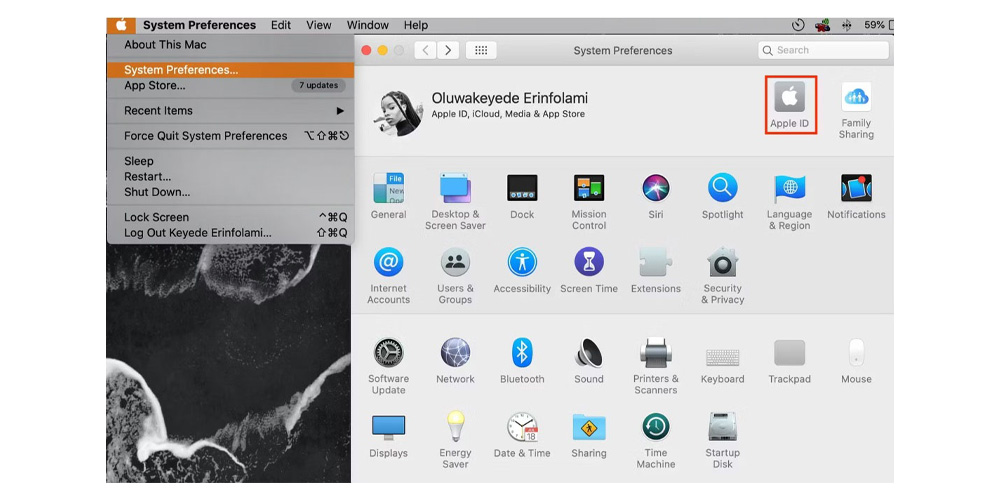Expand the Recent Items submenu
Viewport: 1000px width, 500px height.
click(230, 110)
